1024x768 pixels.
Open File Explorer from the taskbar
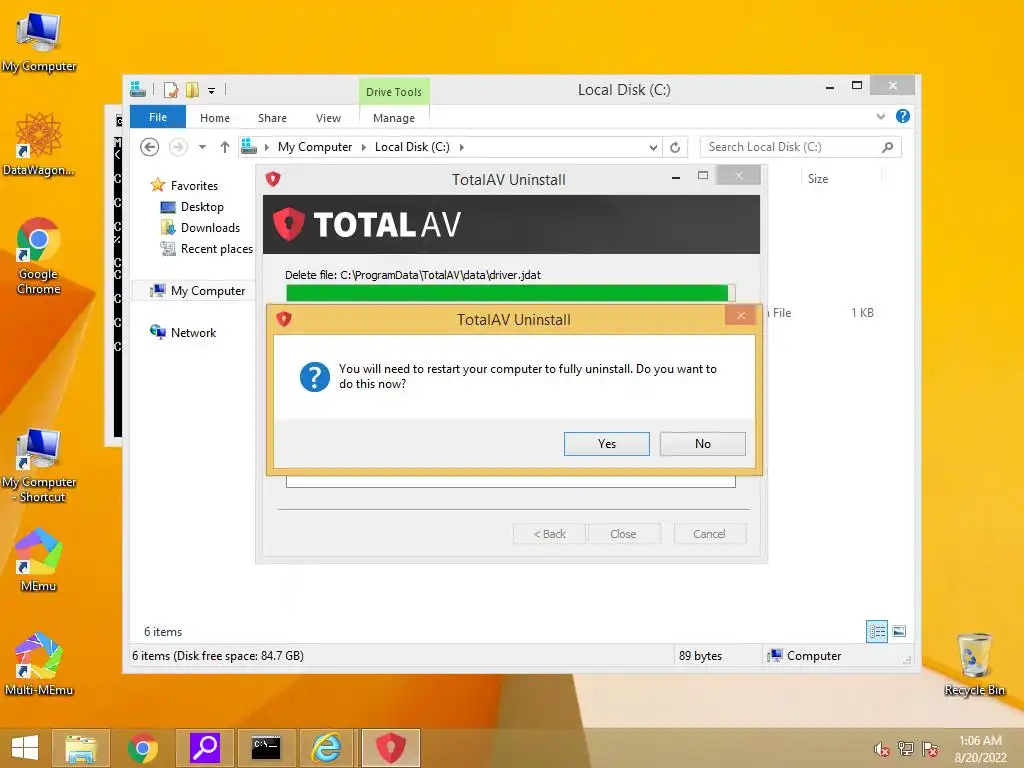coord(80,748)
